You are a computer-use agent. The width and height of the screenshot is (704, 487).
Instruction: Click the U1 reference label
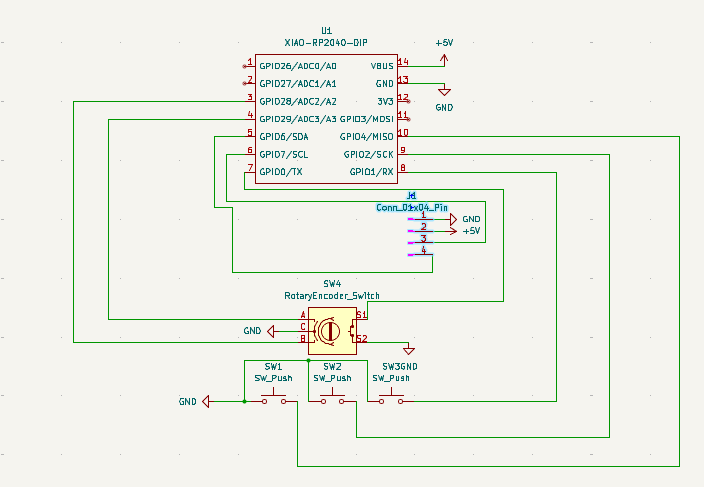point(326,31)
